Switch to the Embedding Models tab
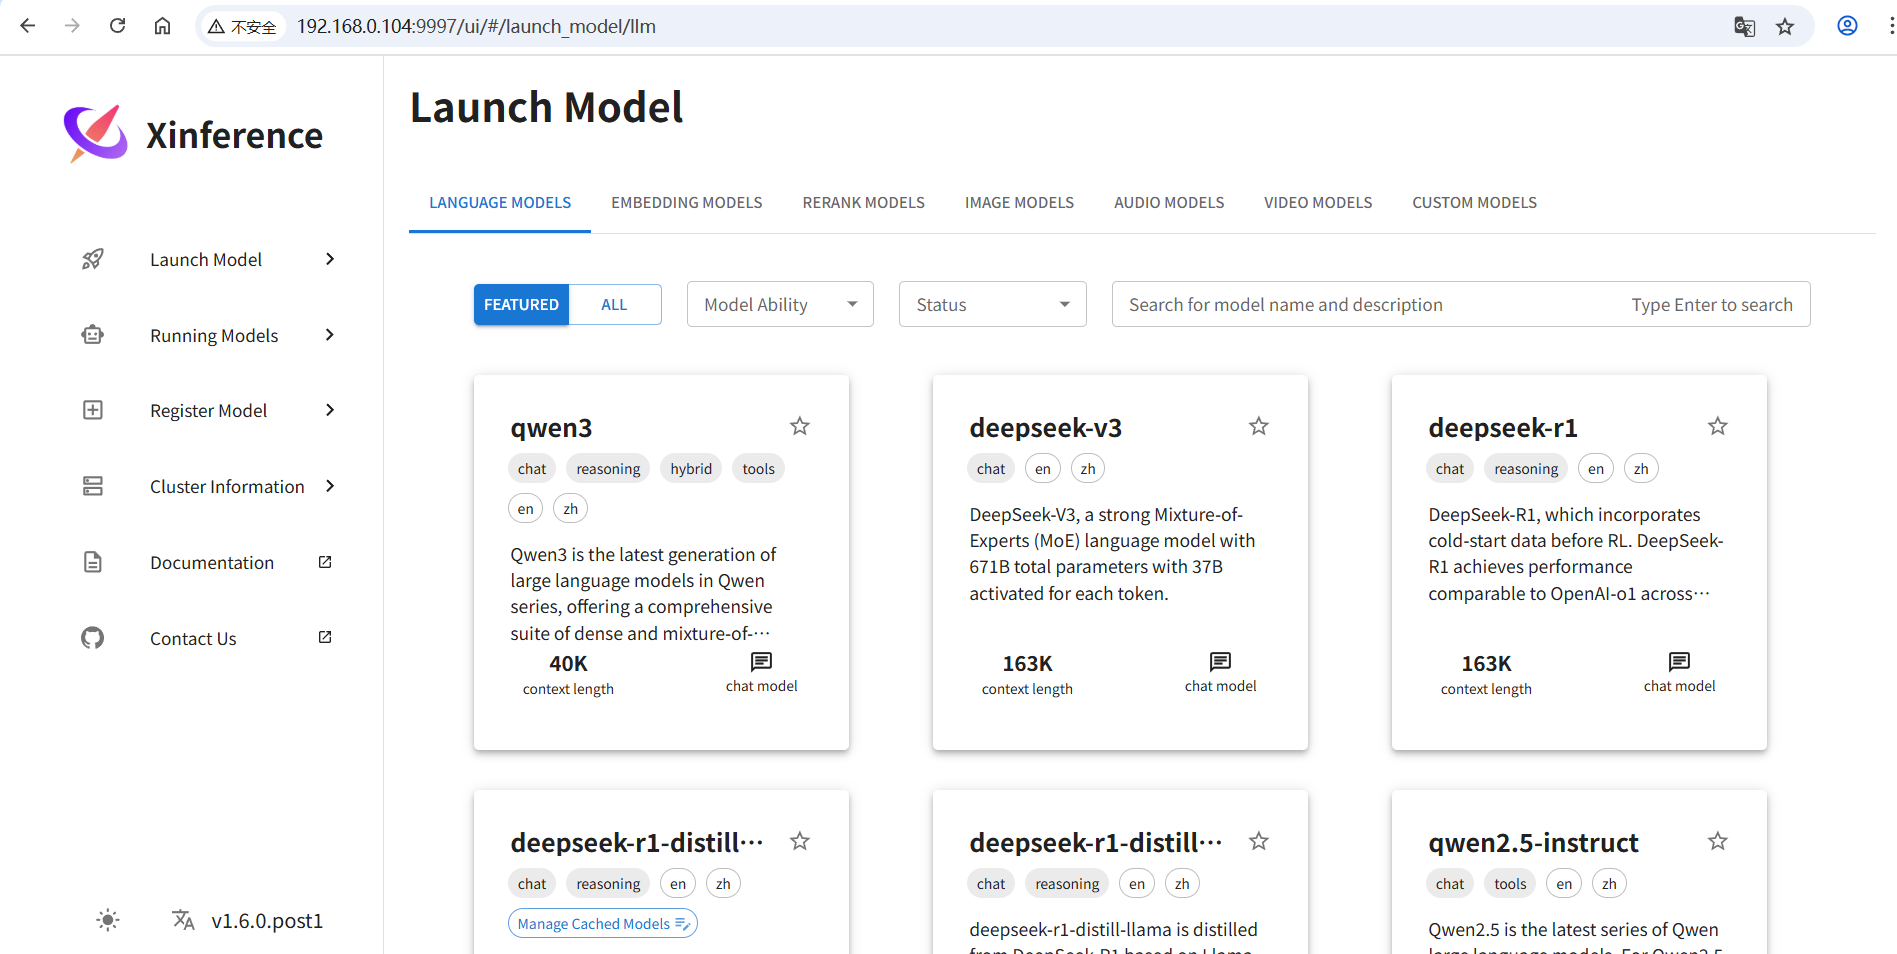This screenshot has width=1897, height=954. click(687, 203)
